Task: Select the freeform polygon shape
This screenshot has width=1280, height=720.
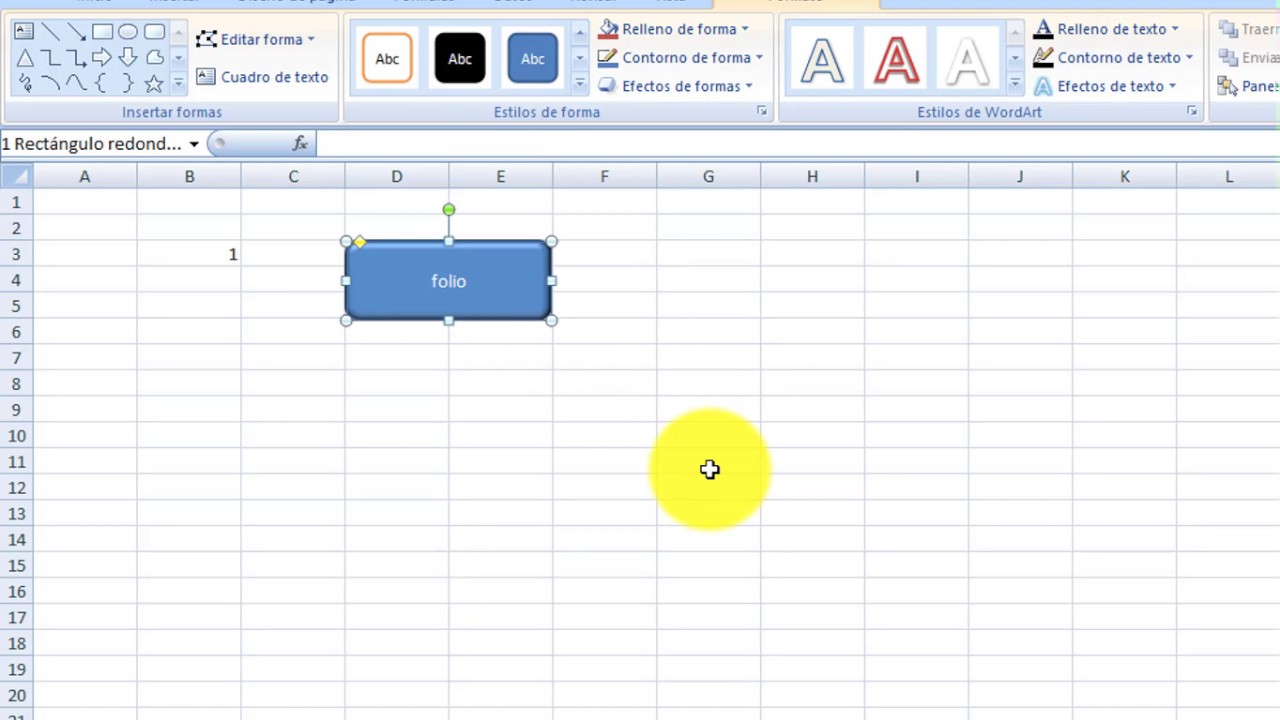Action: (155, 57)
